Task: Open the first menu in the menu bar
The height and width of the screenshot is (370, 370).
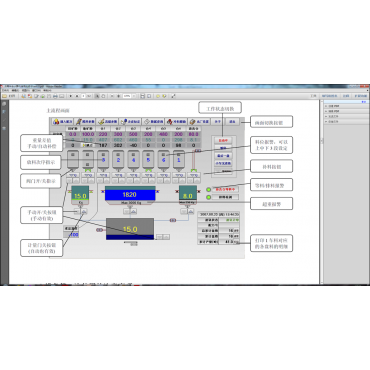Action: point(5,90)
